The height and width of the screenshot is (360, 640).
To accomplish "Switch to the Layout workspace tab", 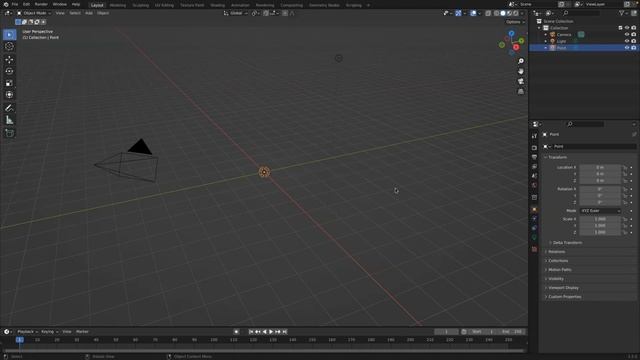I will [x=97, y=5].
